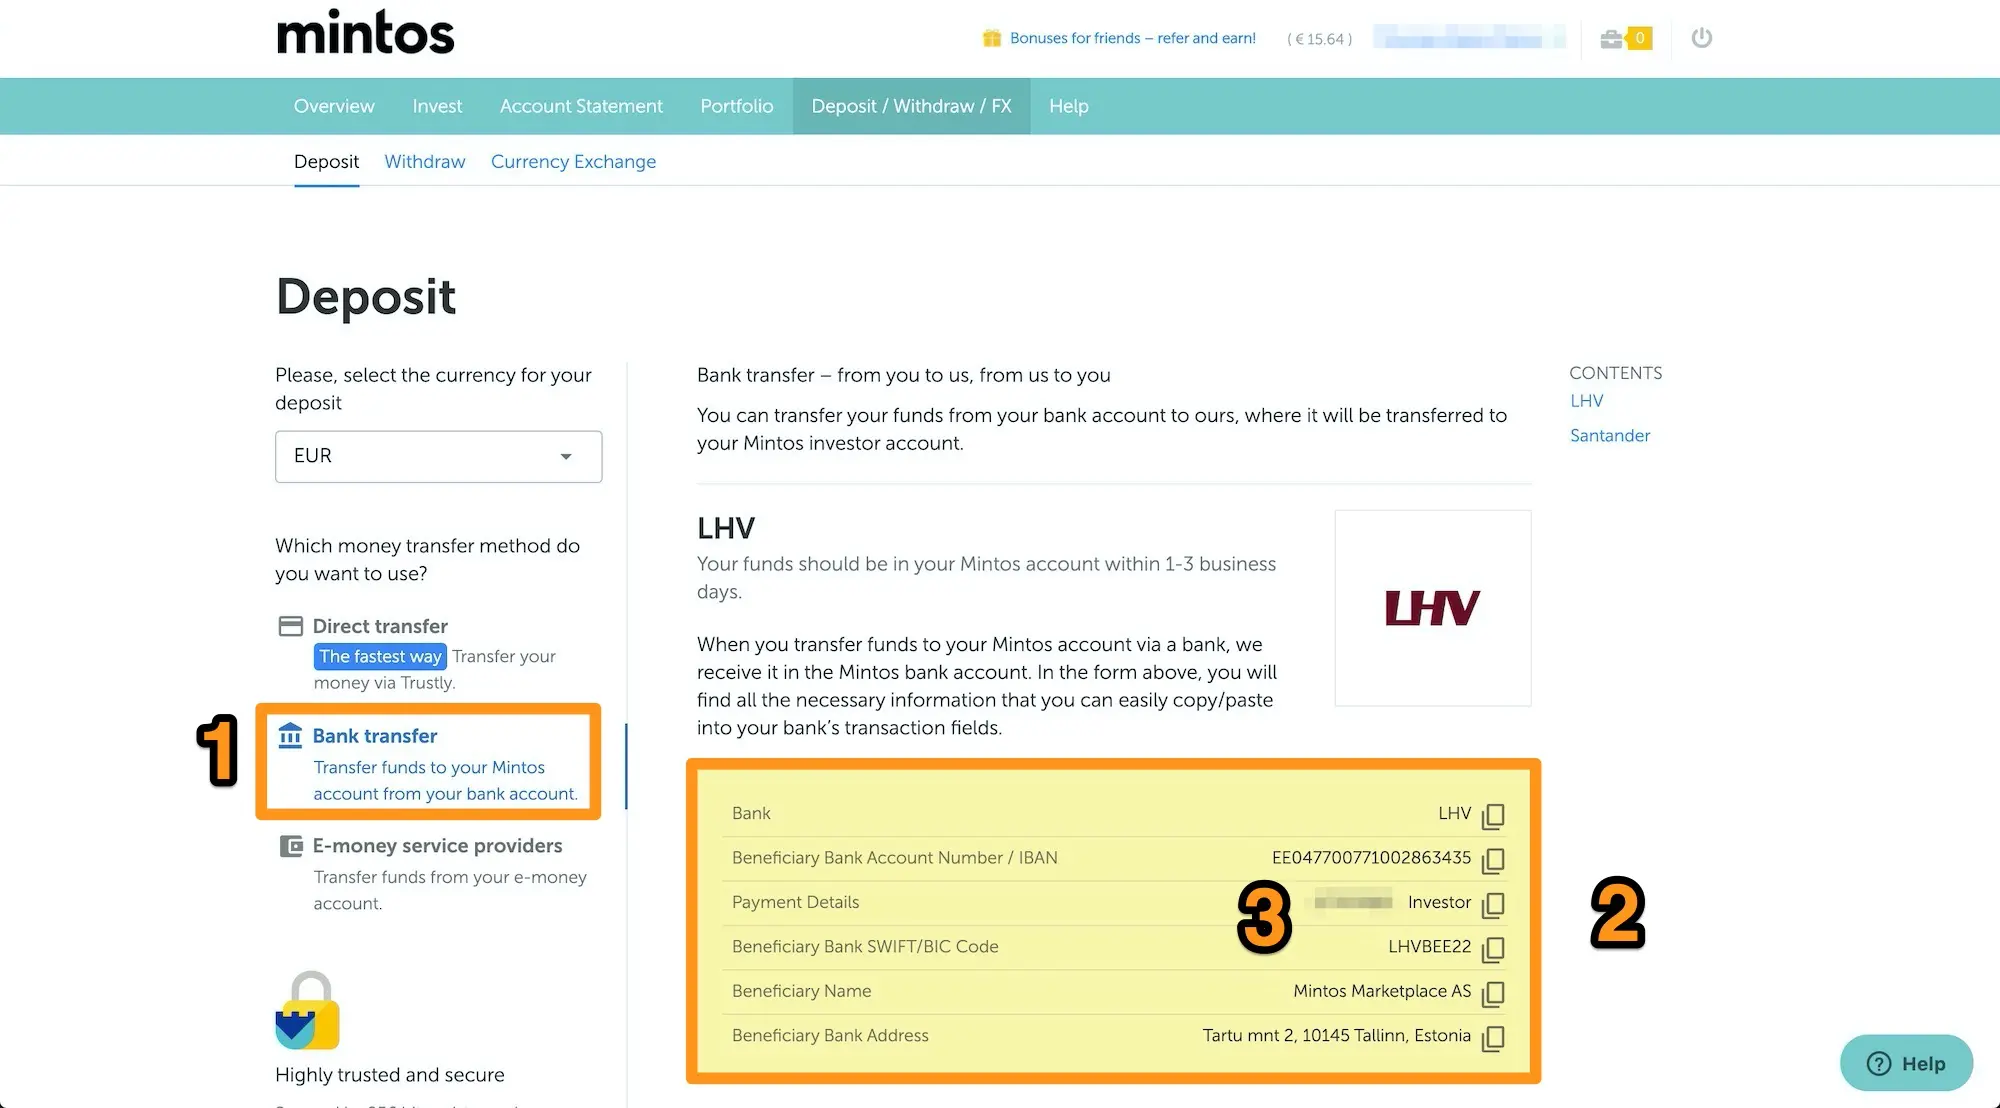2000x1108 pixels.
Task: Open the briefcase cart icon
Action: point(1611,39)
